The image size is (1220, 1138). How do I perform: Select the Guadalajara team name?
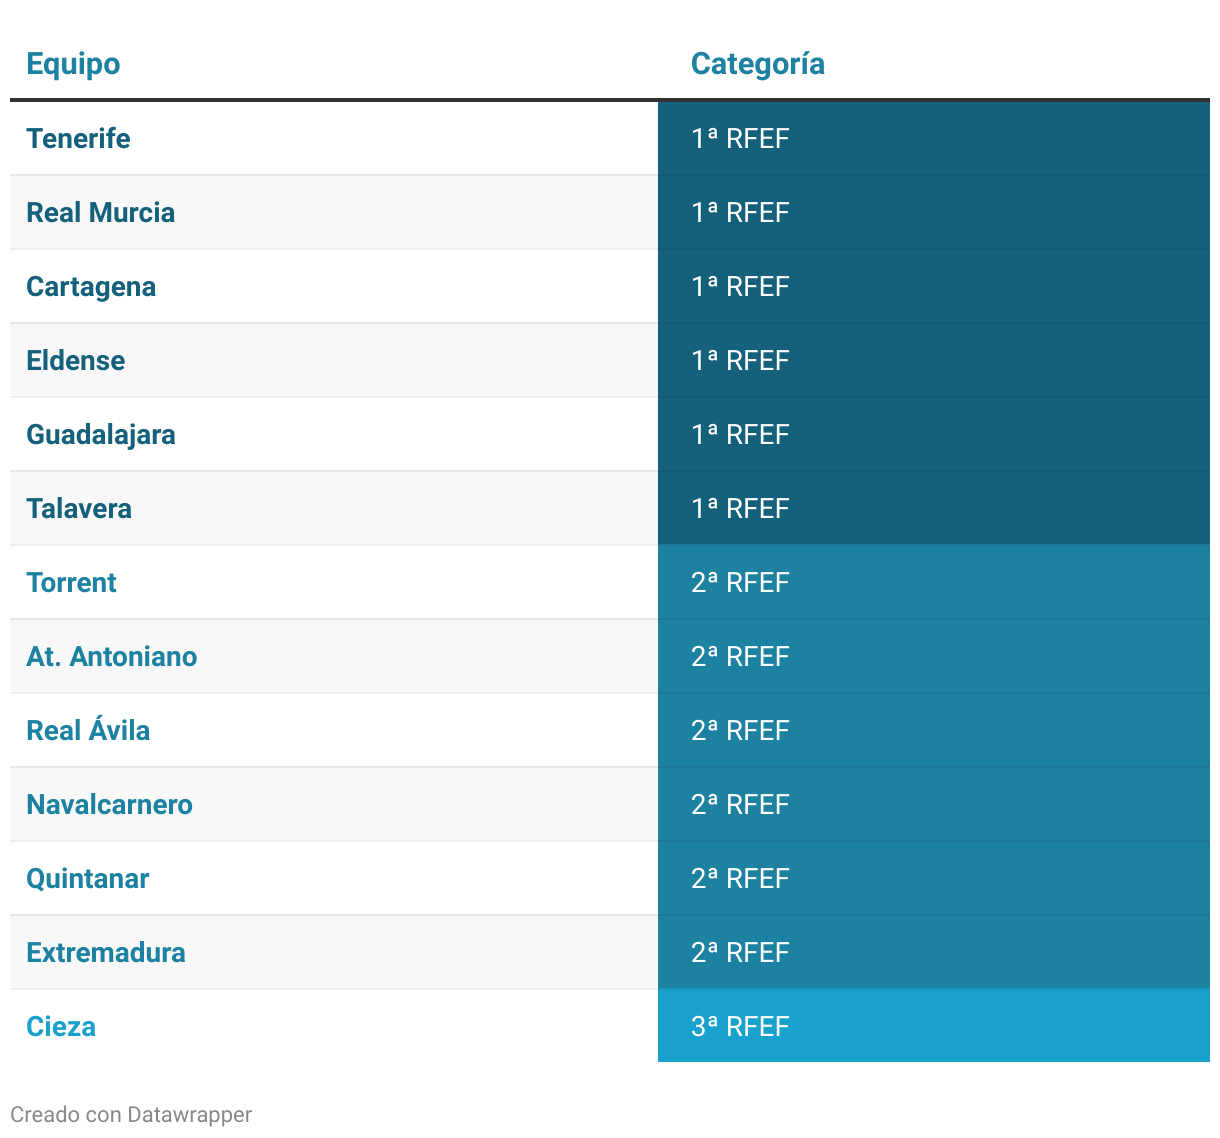(101, 434)
